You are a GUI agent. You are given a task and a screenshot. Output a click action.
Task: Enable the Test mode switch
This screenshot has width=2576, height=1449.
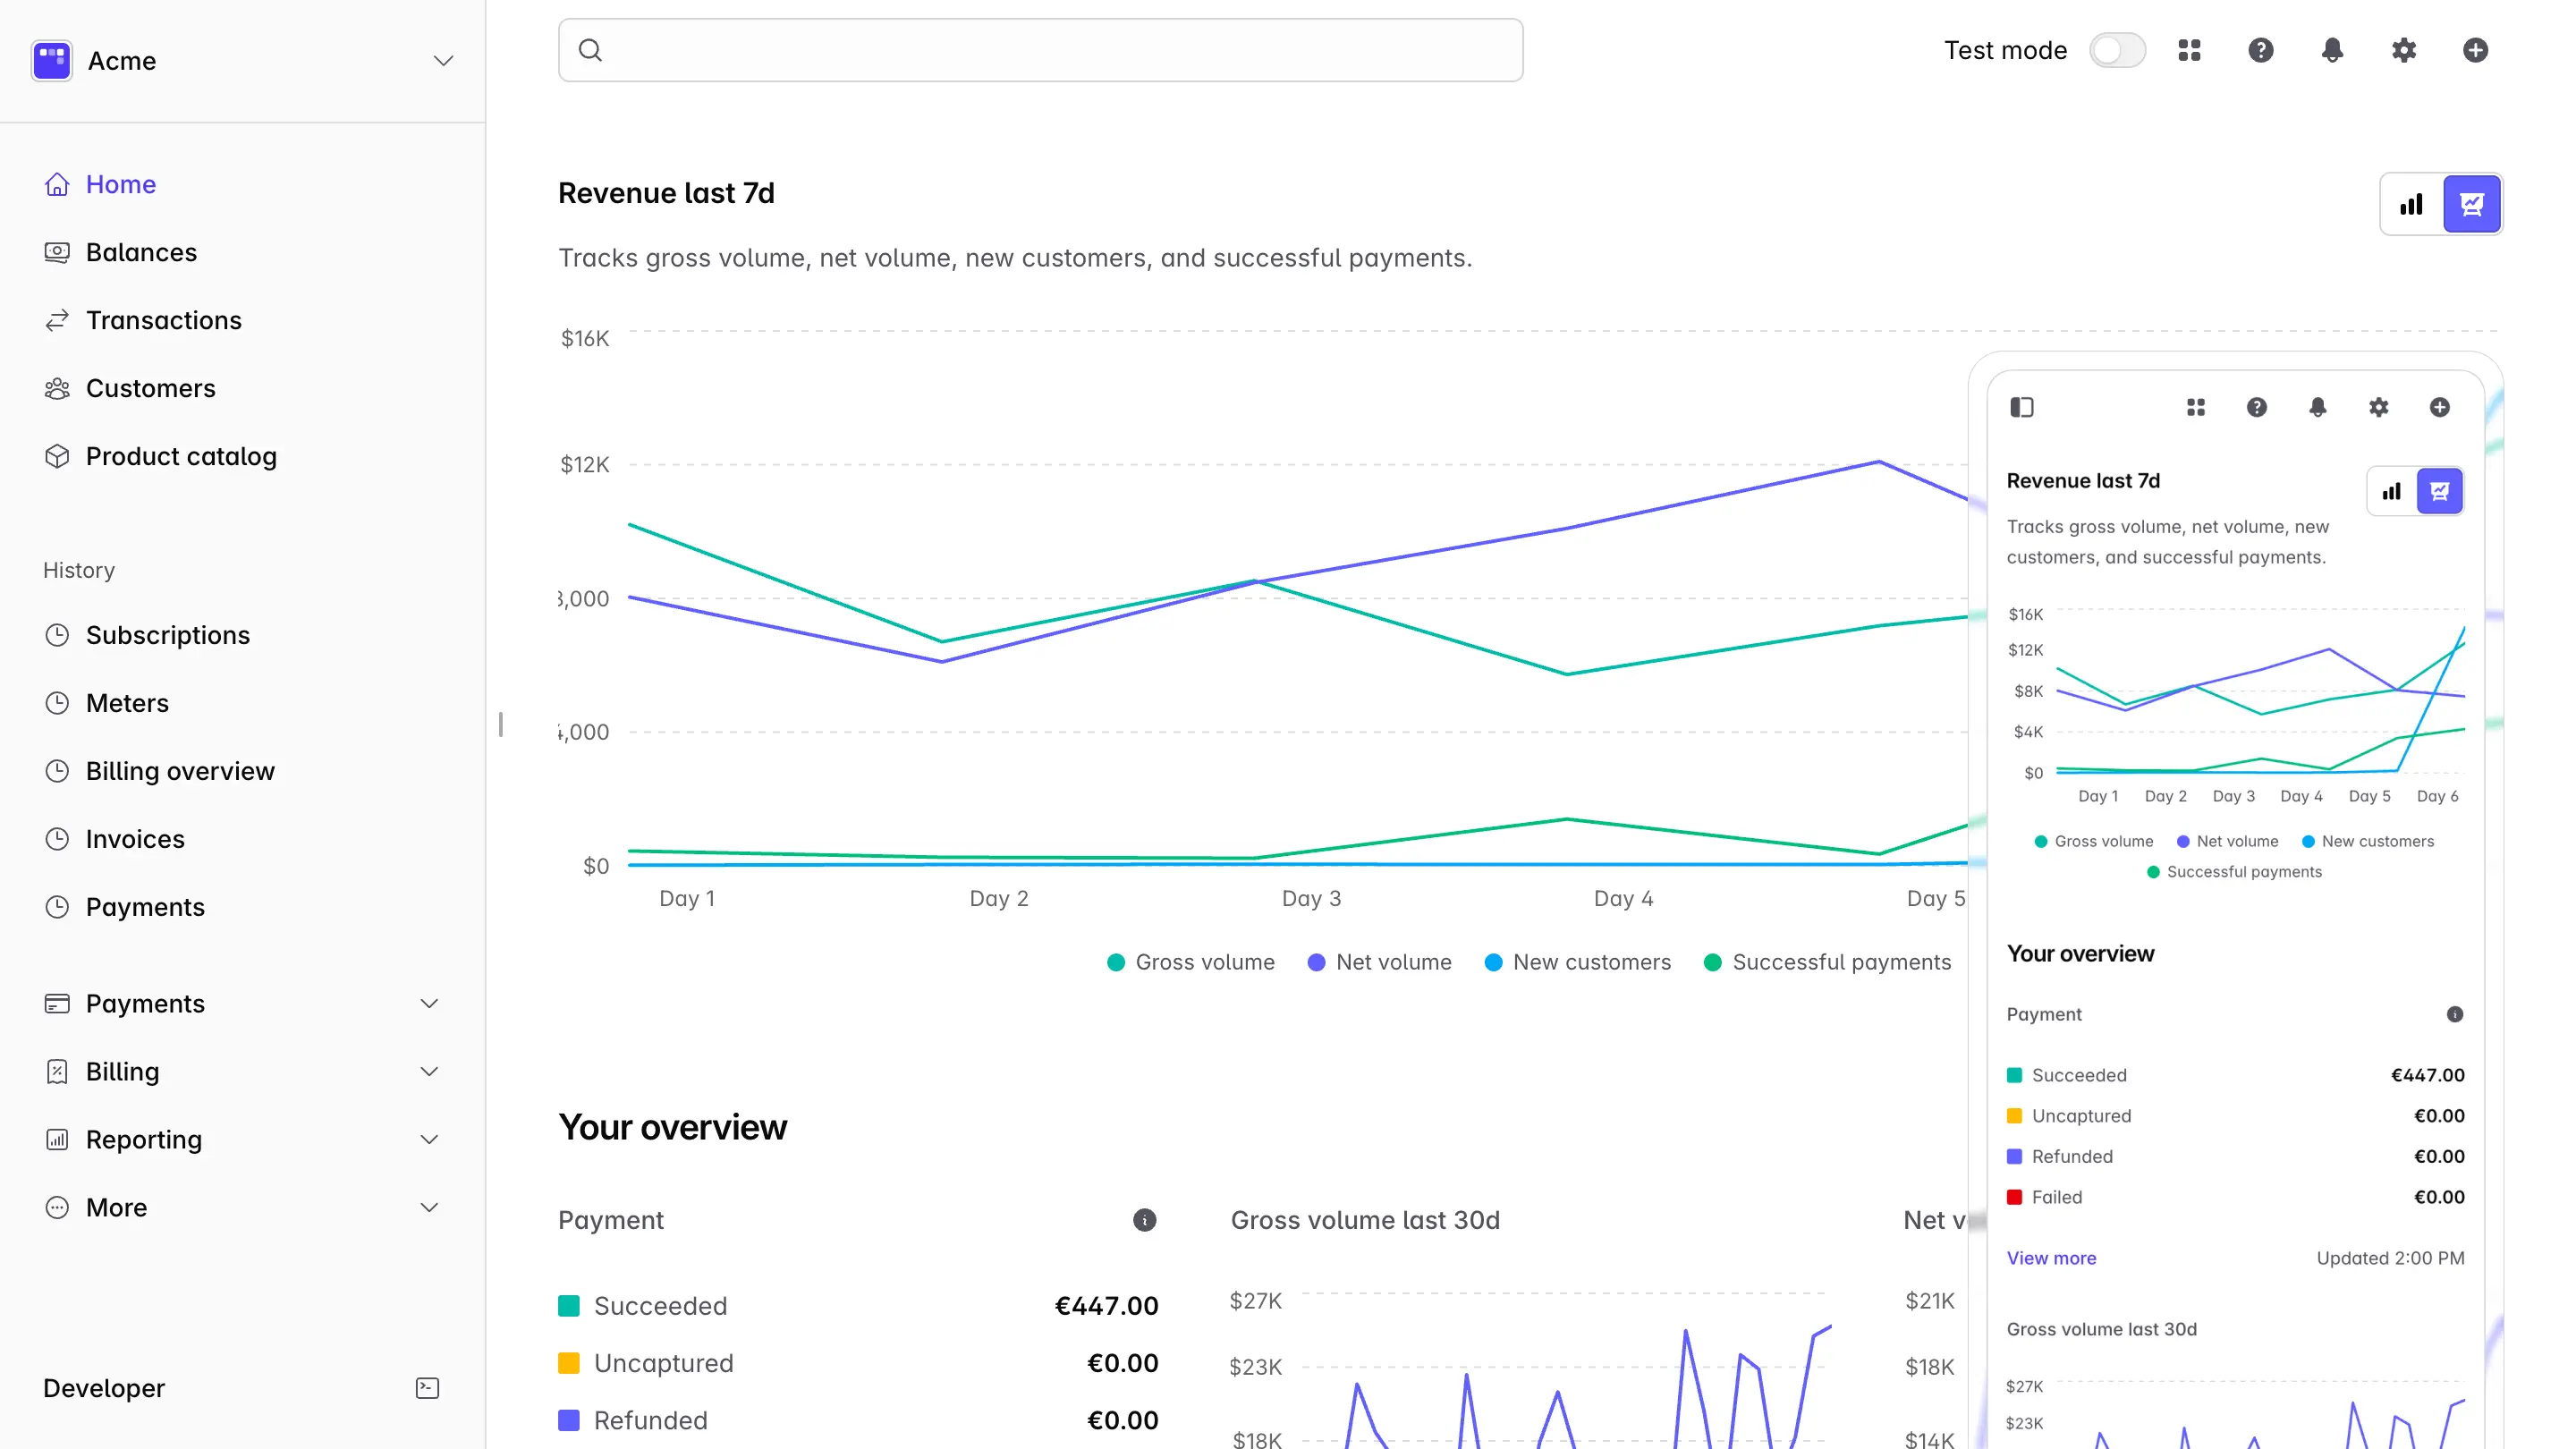point(2117,50)
